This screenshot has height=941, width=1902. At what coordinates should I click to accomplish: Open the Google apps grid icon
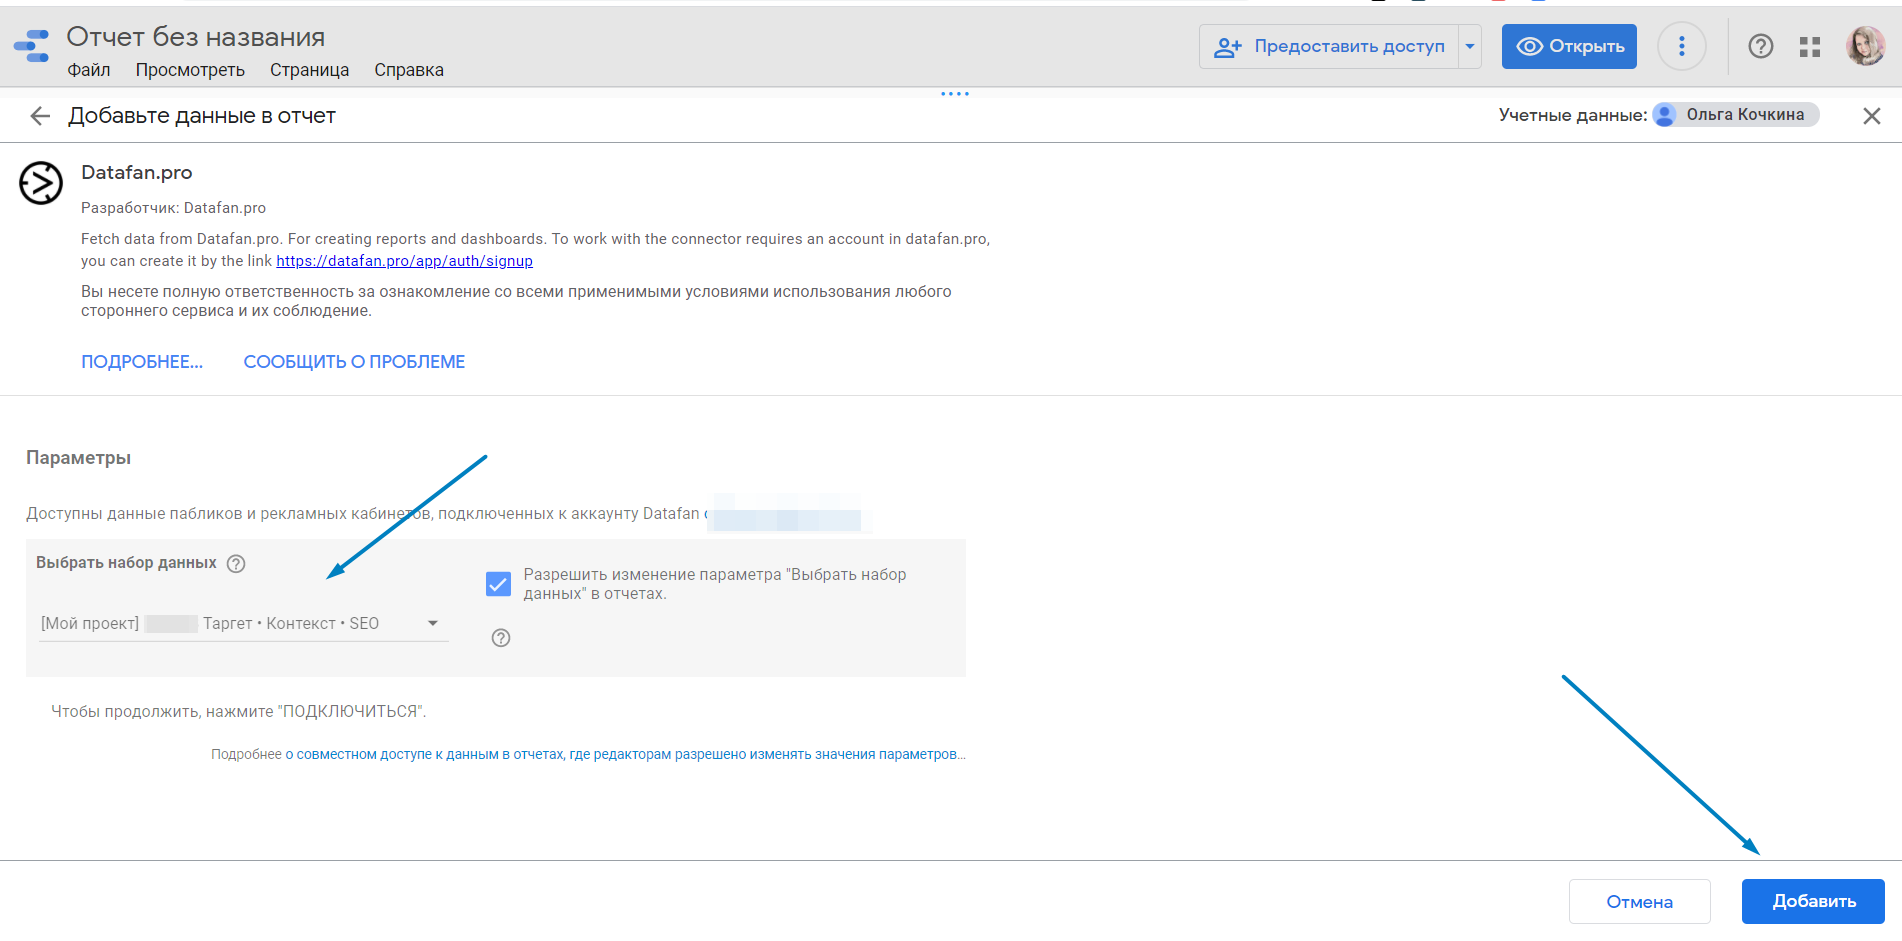click(x=1809, y=47)
